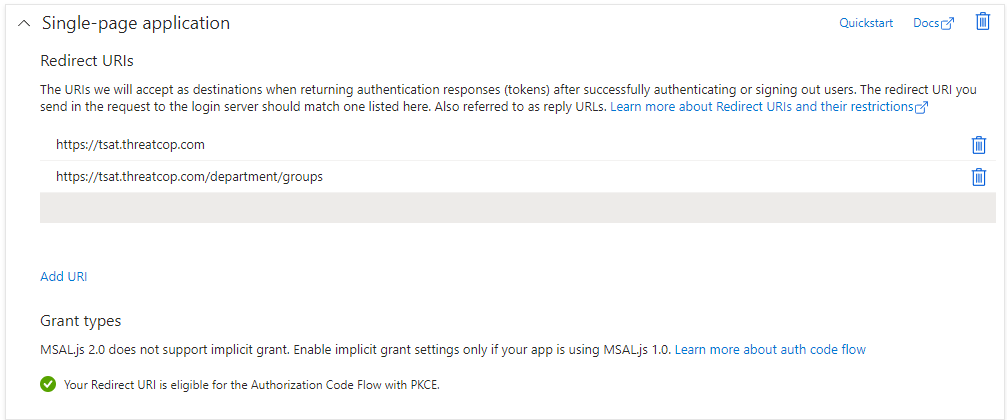Click the Grant types heading
Viewport: 1007px width, 420px height.
[x=80, y=321]
